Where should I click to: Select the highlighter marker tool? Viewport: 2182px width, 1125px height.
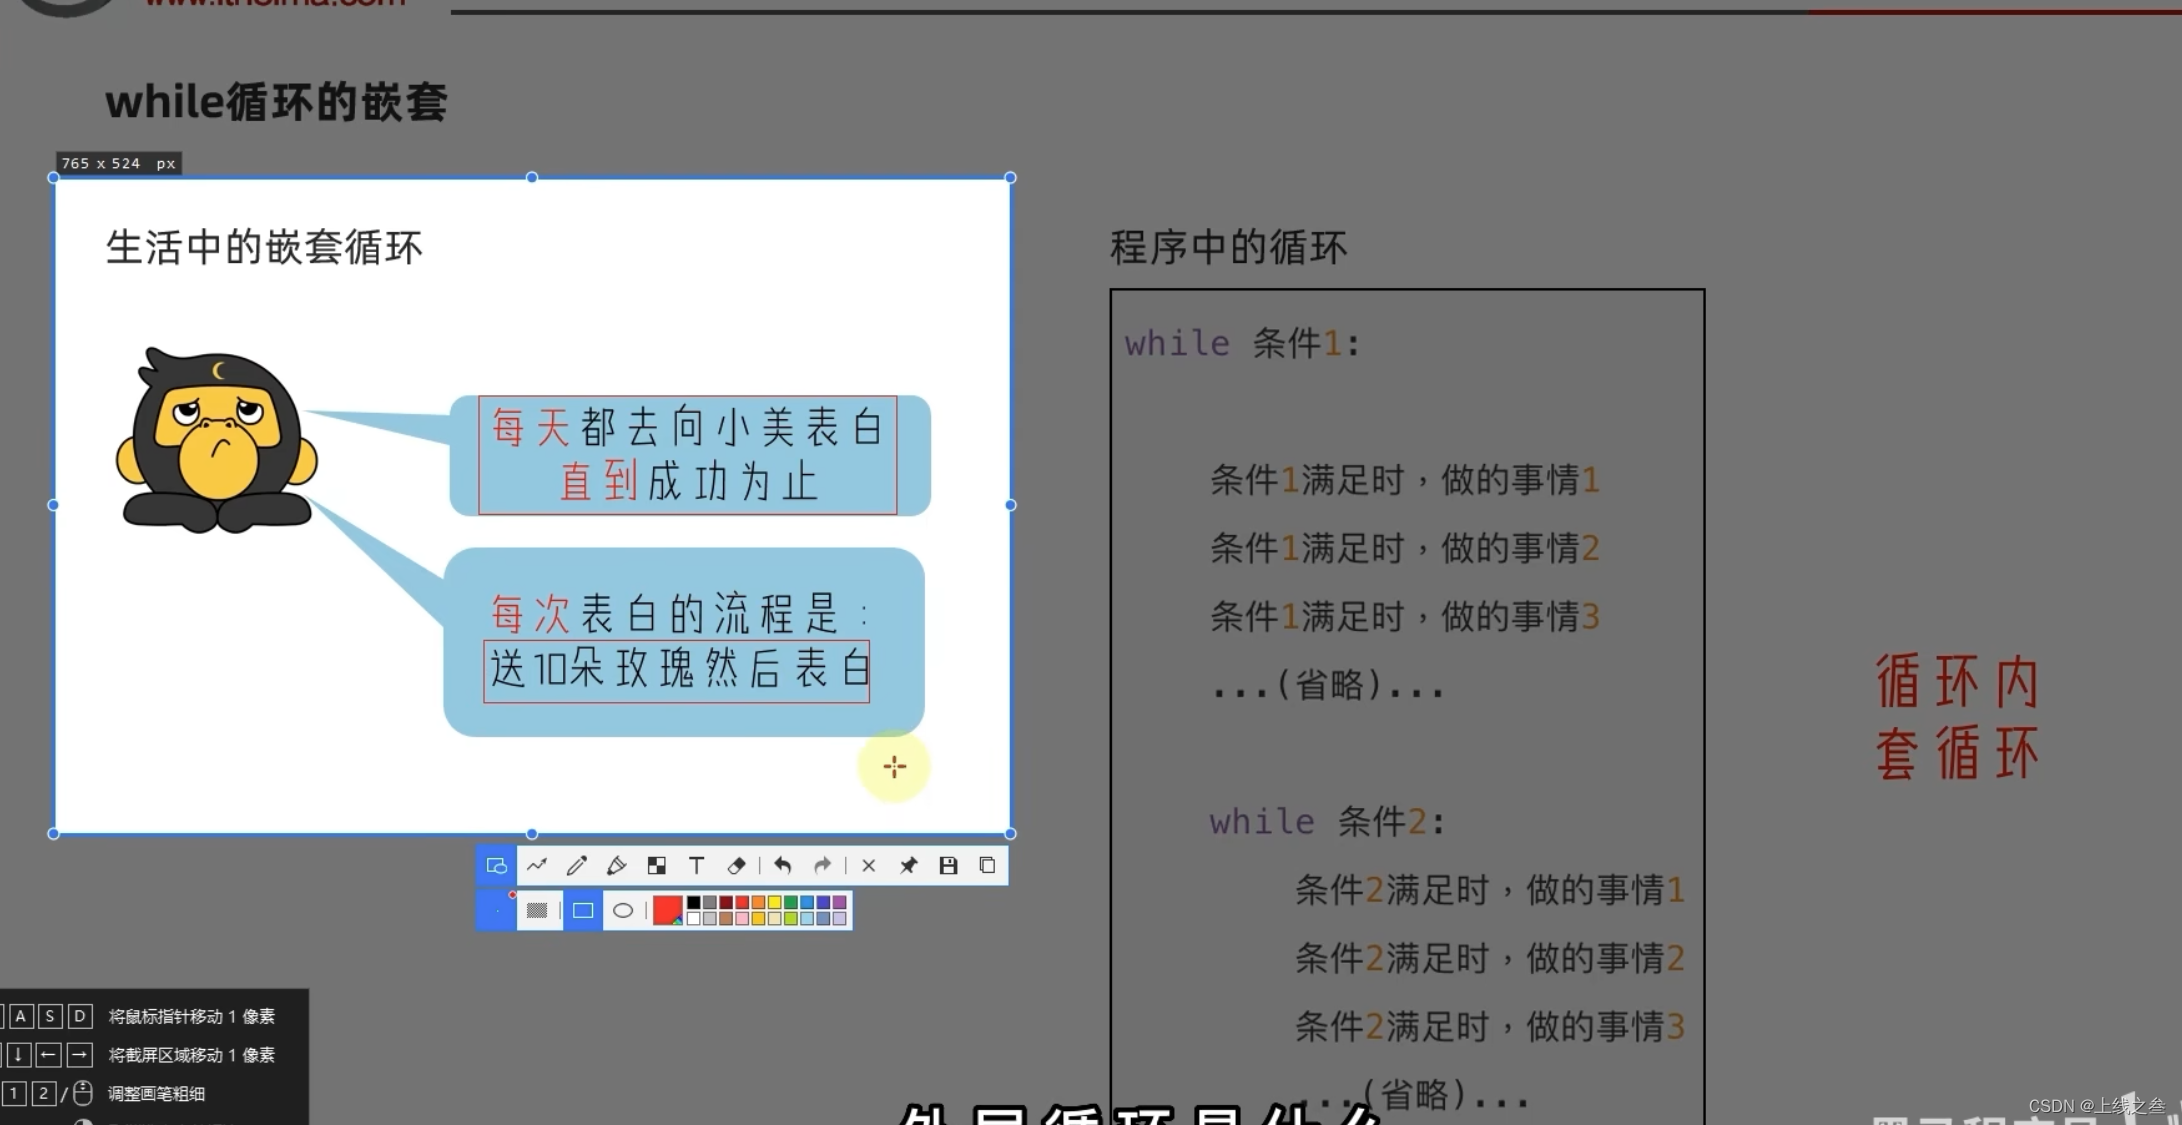pyautogui.click(x=616, y=866)
